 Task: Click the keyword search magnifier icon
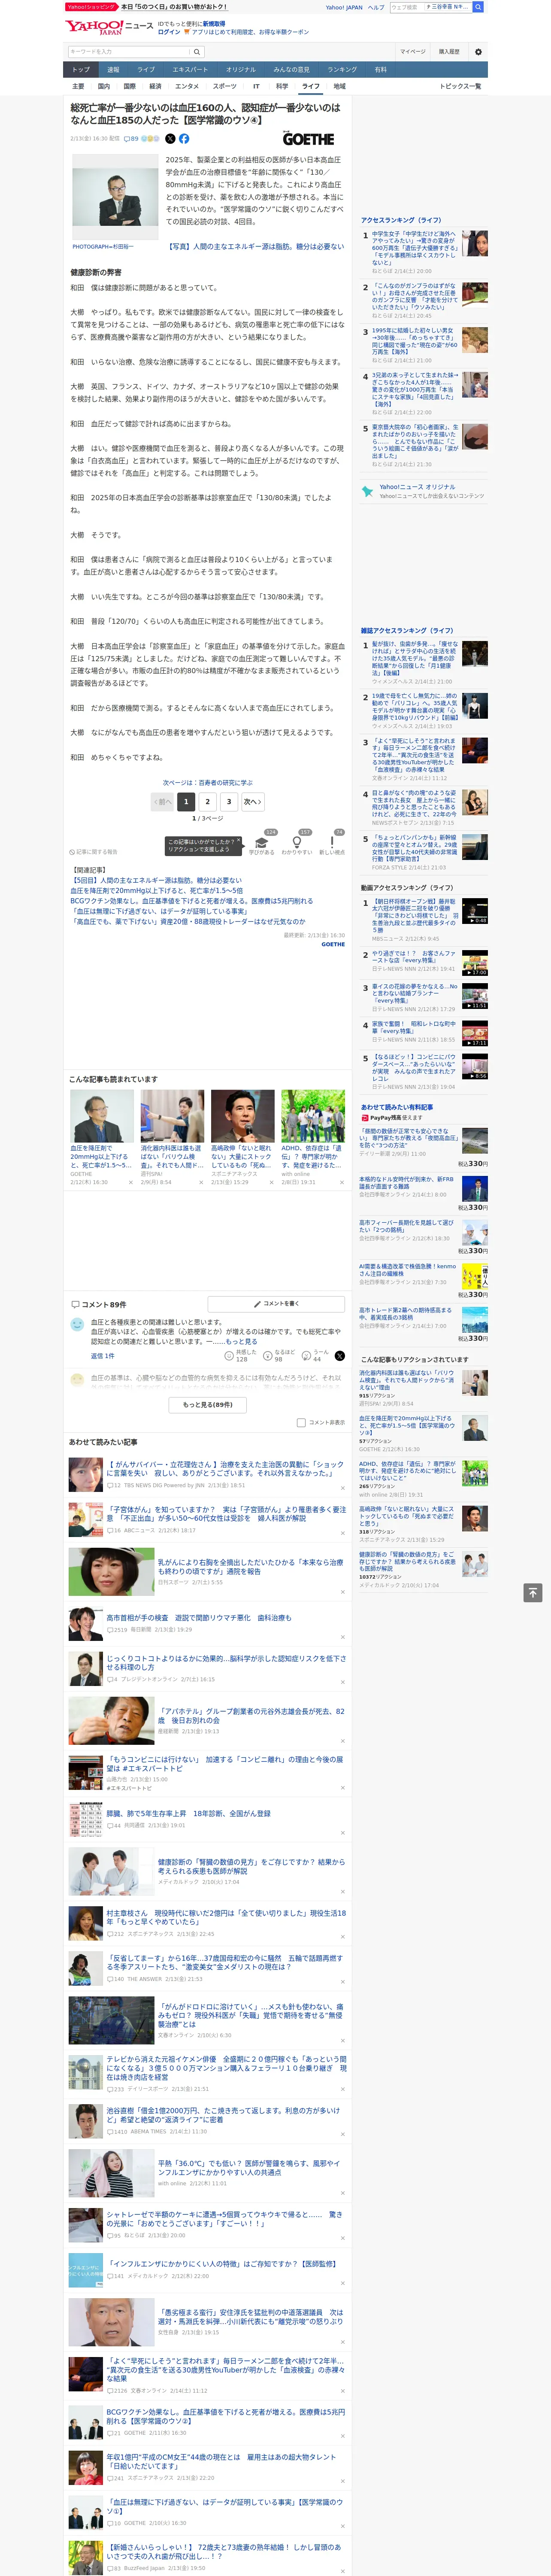click(x=197, y=52)
